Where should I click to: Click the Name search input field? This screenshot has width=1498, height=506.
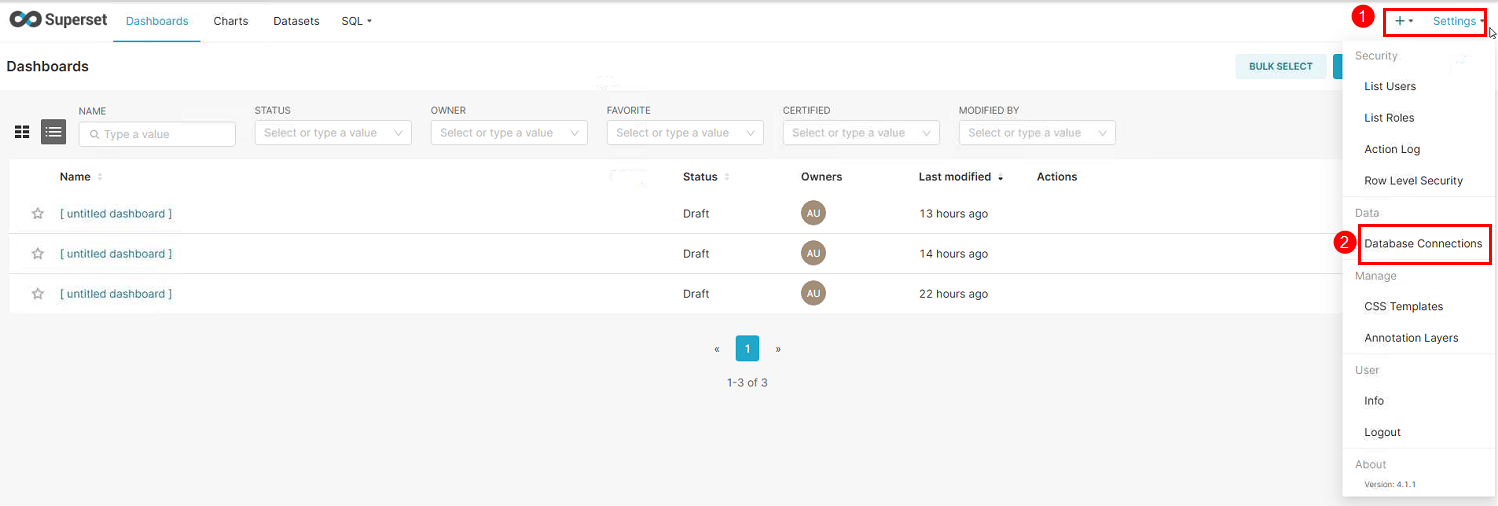pos(157,134)
